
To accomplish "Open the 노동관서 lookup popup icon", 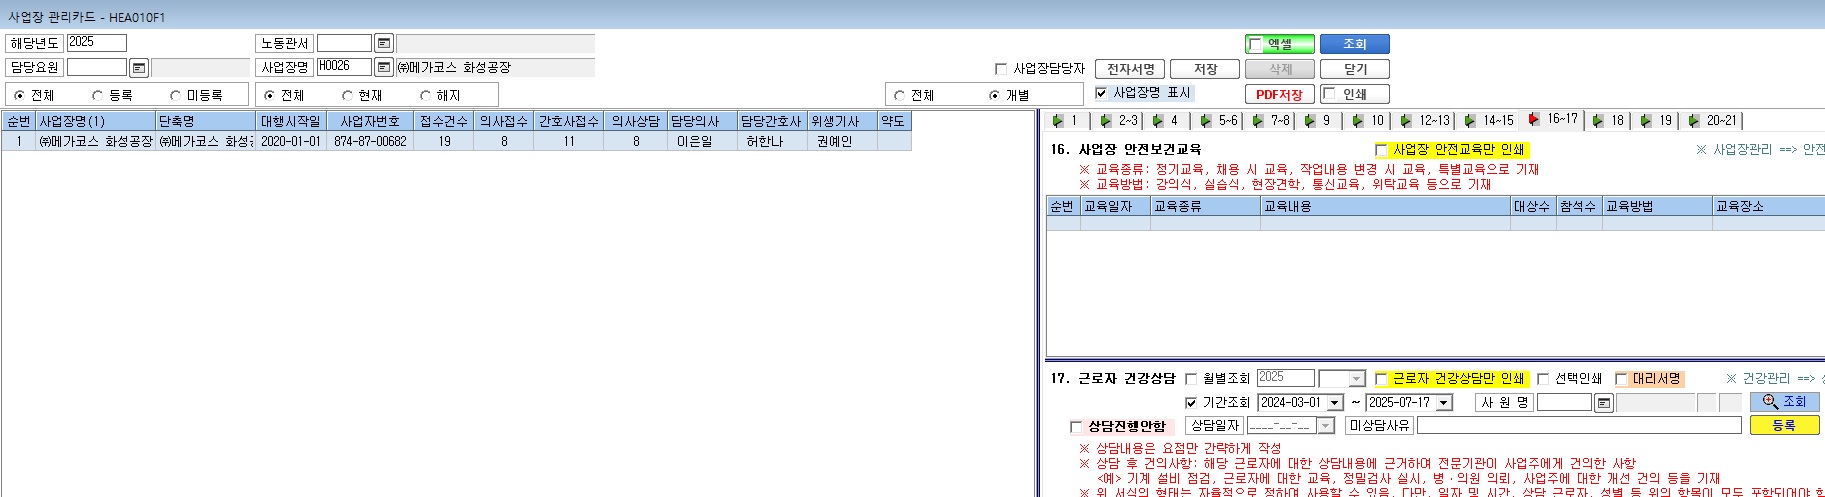I will coord(384,43).
